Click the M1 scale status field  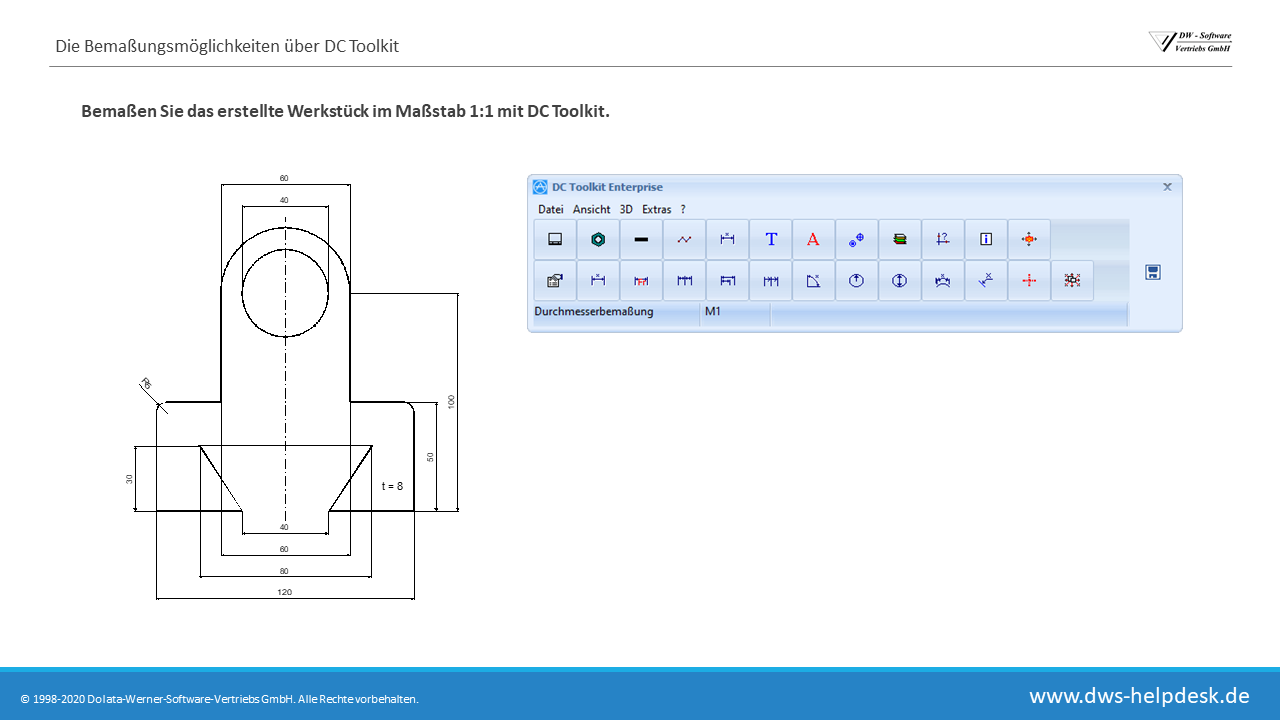point(735,314)
